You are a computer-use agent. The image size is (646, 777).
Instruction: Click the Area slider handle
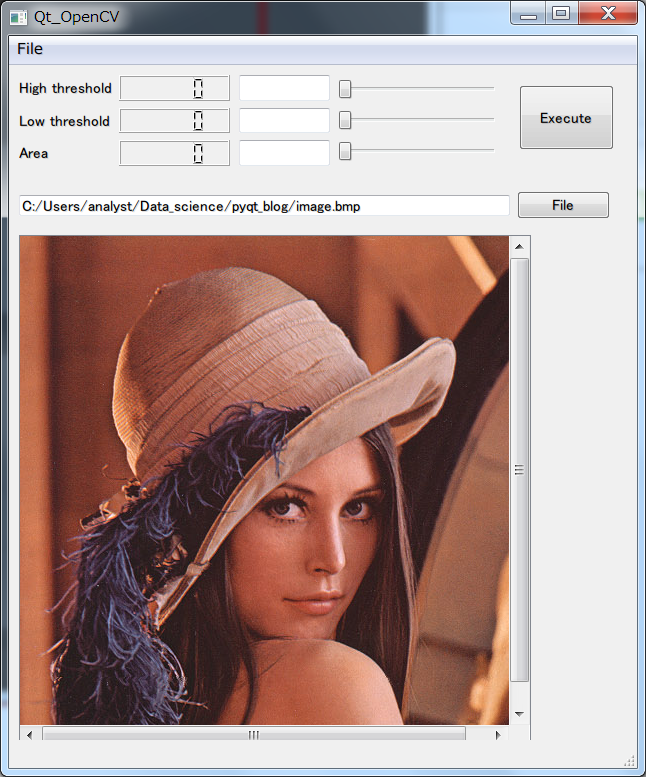coord(345,151)
